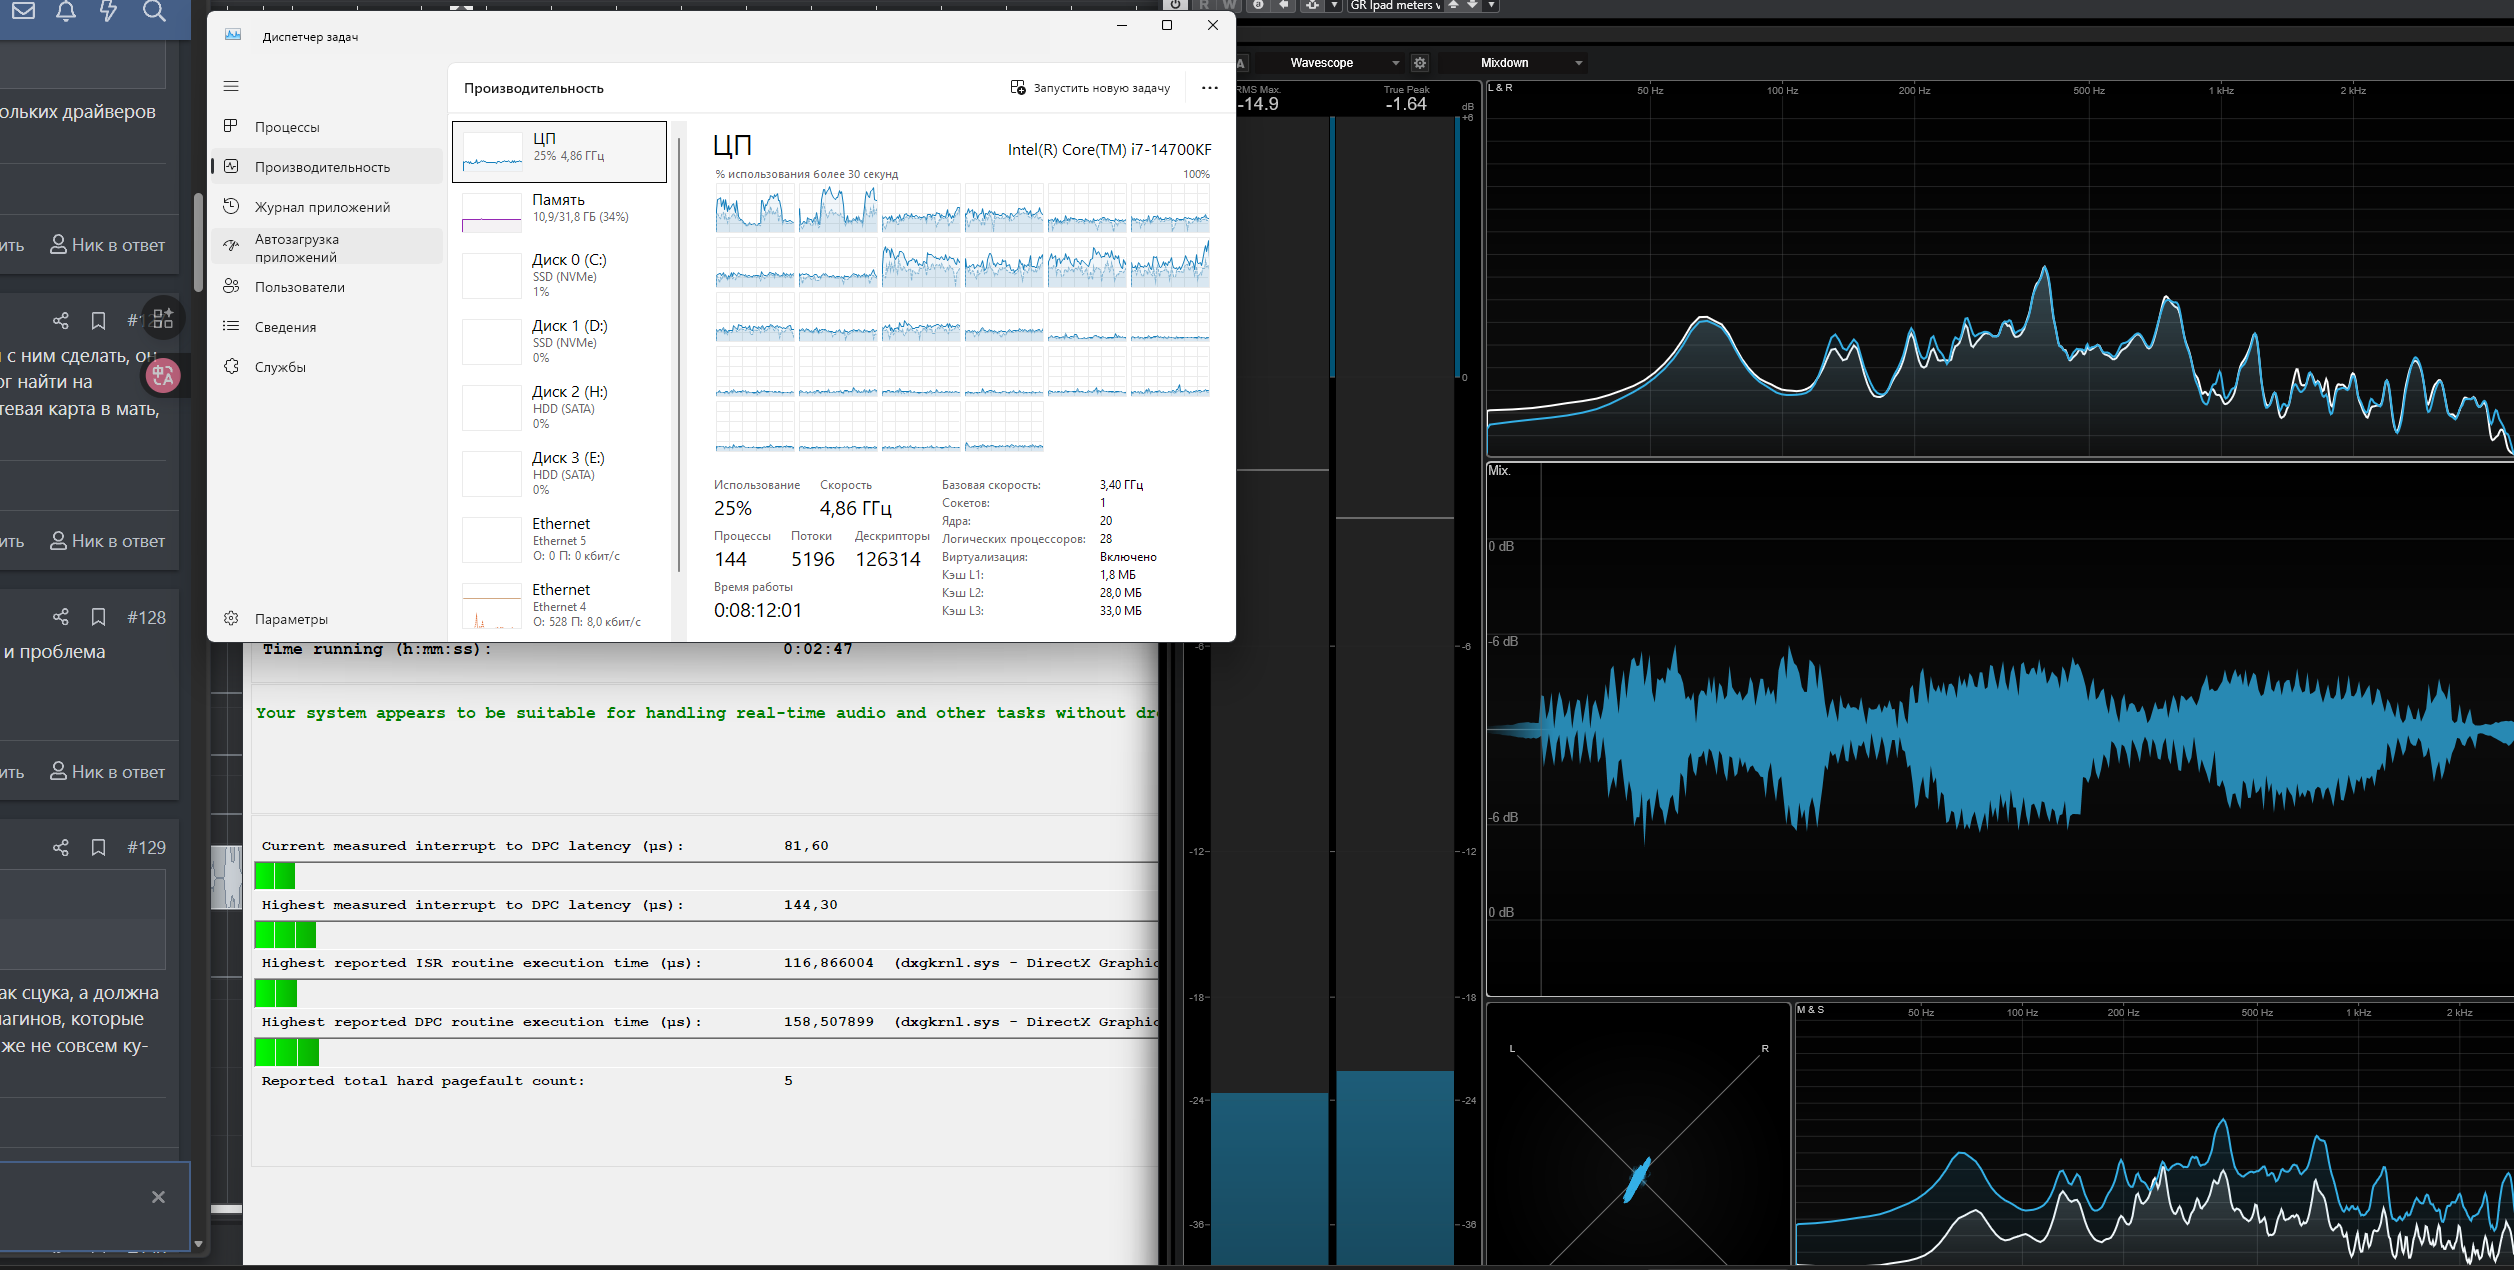Select Memory (Память) performance graph
Image resolution: width=2514 pixels, height=1270 pixels.
pos(559,212)
